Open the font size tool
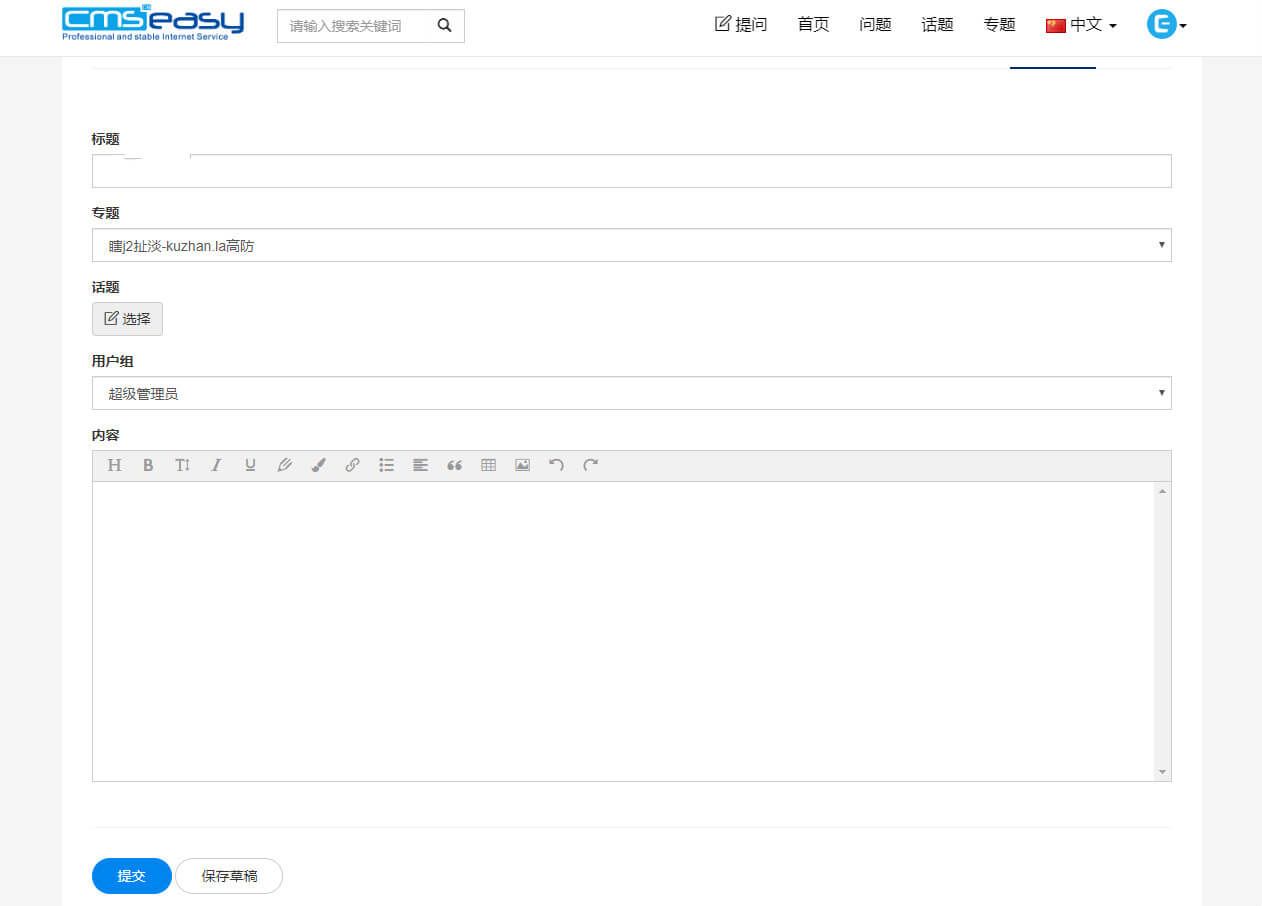The width and height of the screenshot is (1262, 906). tap(183, 464)
